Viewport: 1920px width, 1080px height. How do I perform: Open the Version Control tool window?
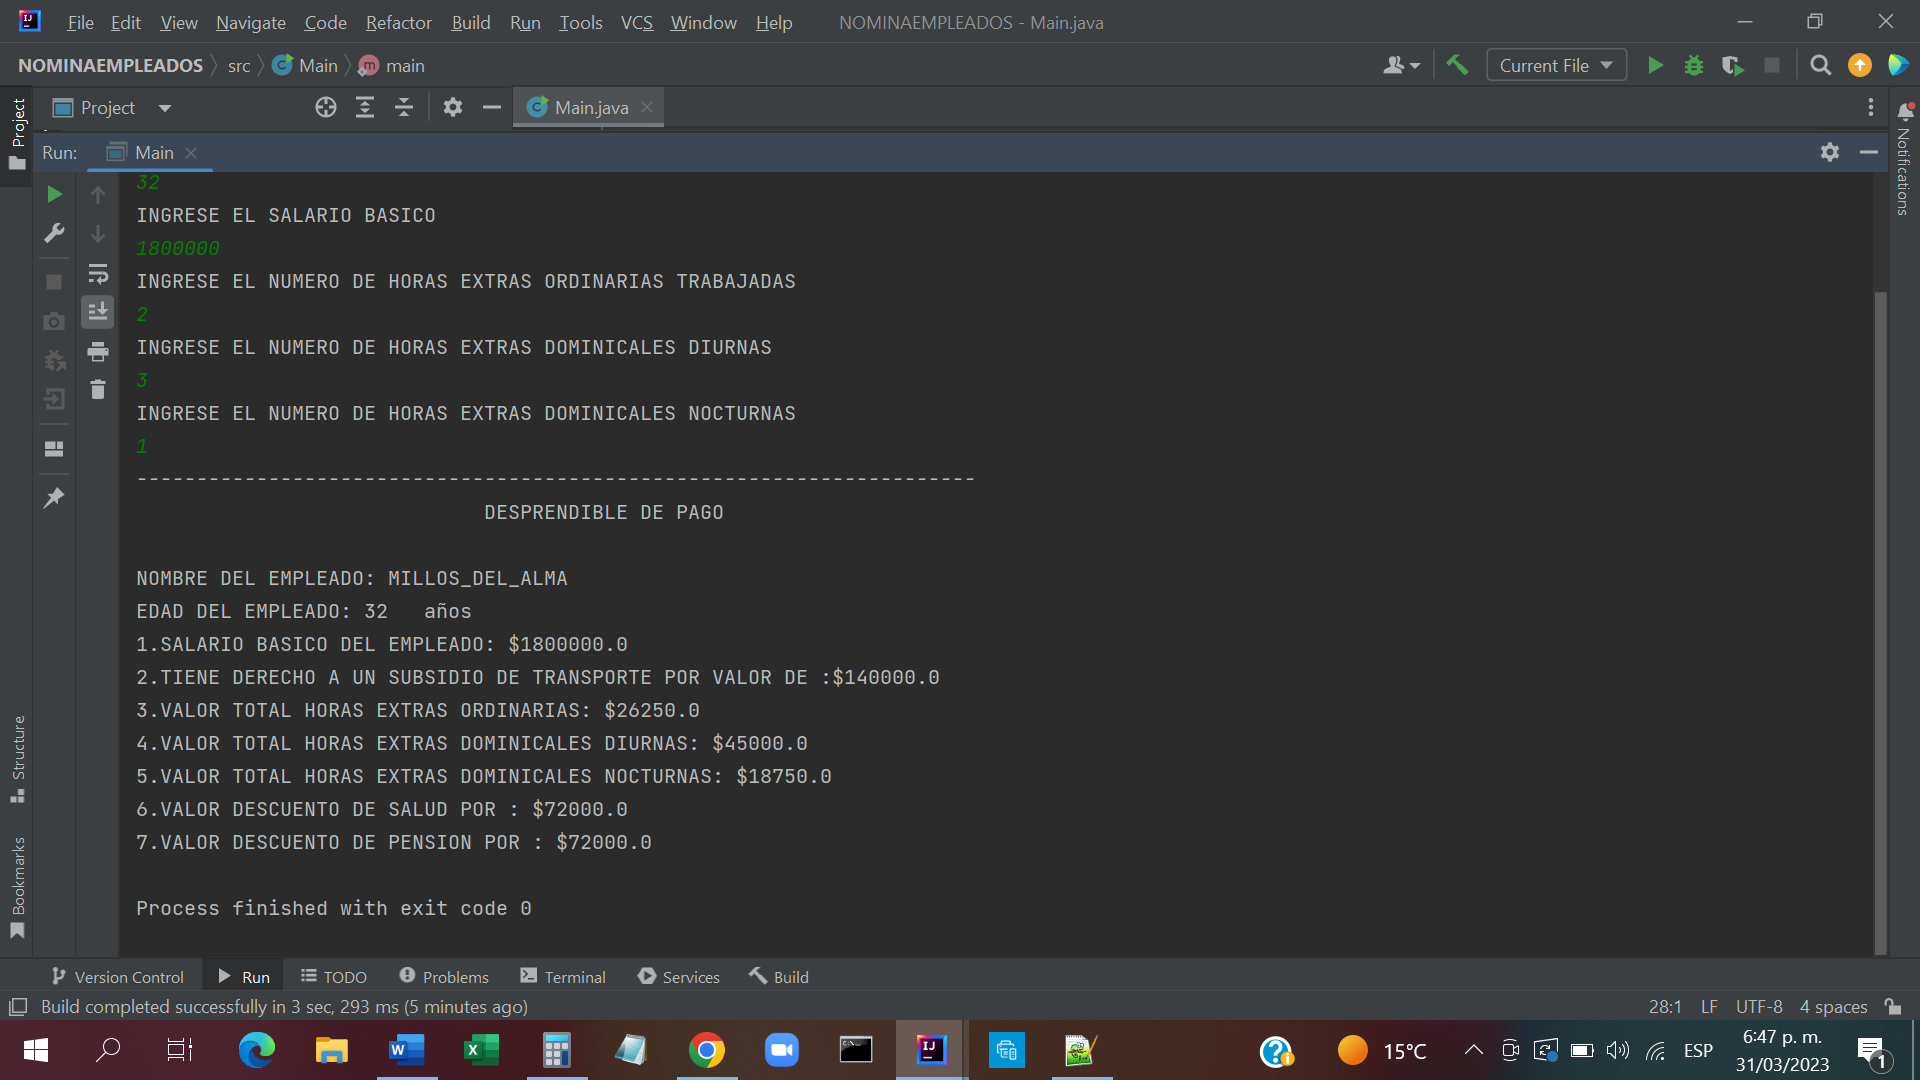[x=118, y=977]
